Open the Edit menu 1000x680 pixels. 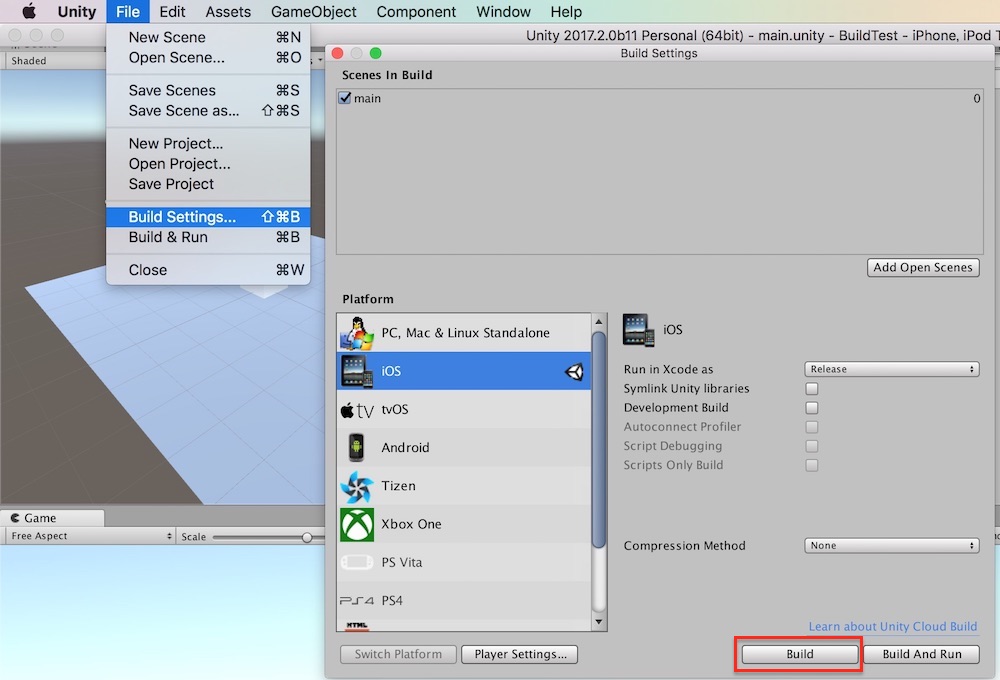172,11
